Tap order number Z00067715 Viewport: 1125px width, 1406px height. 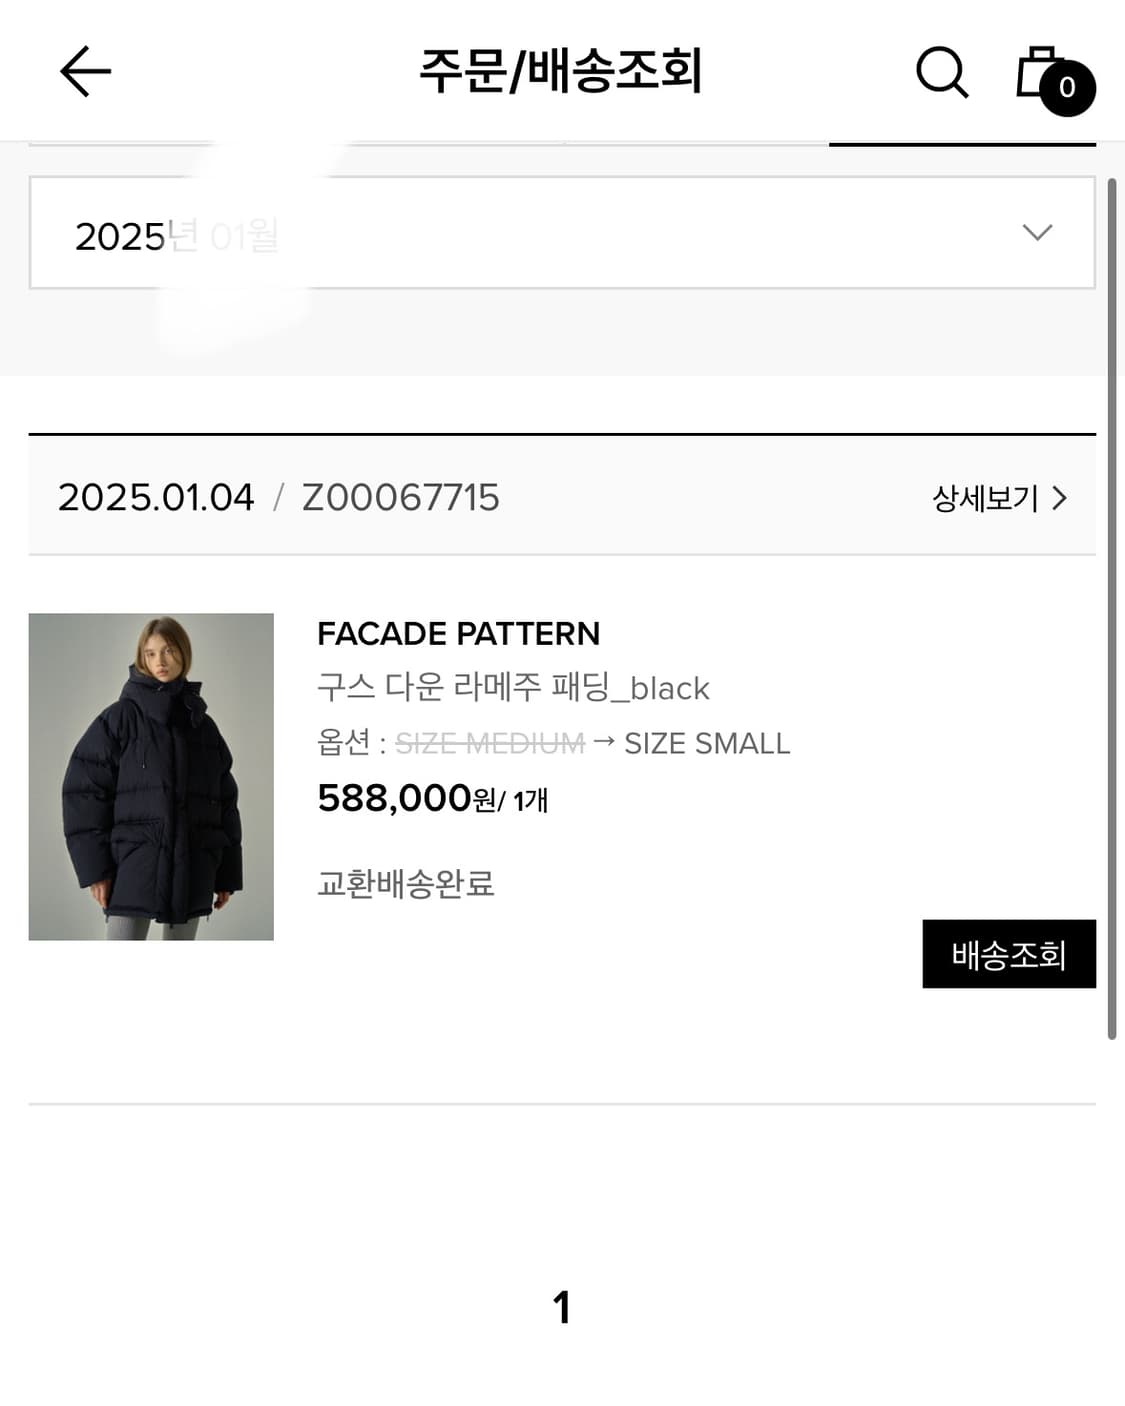tap(400, 498)
